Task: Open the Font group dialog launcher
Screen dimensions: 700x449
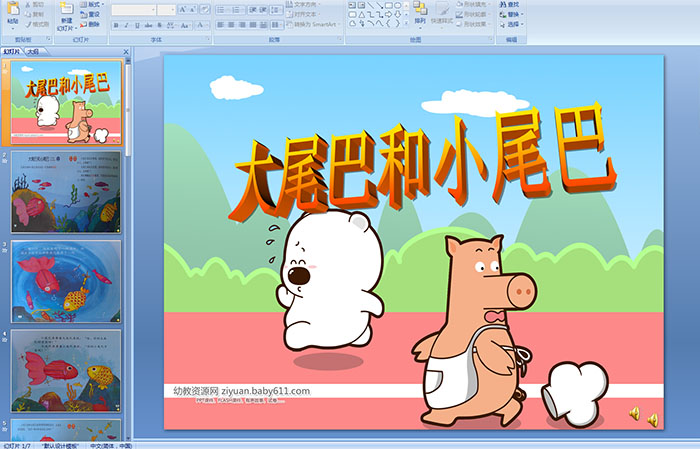Action: click(208, 39)
